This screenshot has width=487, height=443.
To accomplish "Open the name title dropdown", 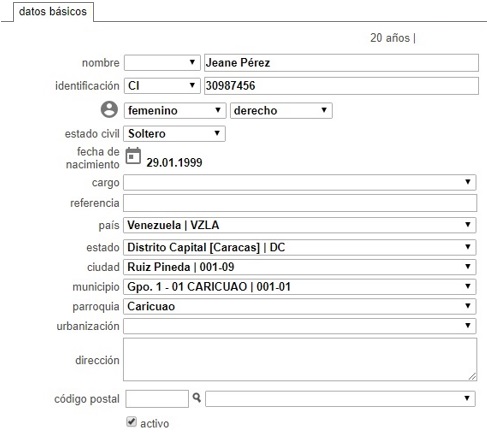I will (162, 63).
